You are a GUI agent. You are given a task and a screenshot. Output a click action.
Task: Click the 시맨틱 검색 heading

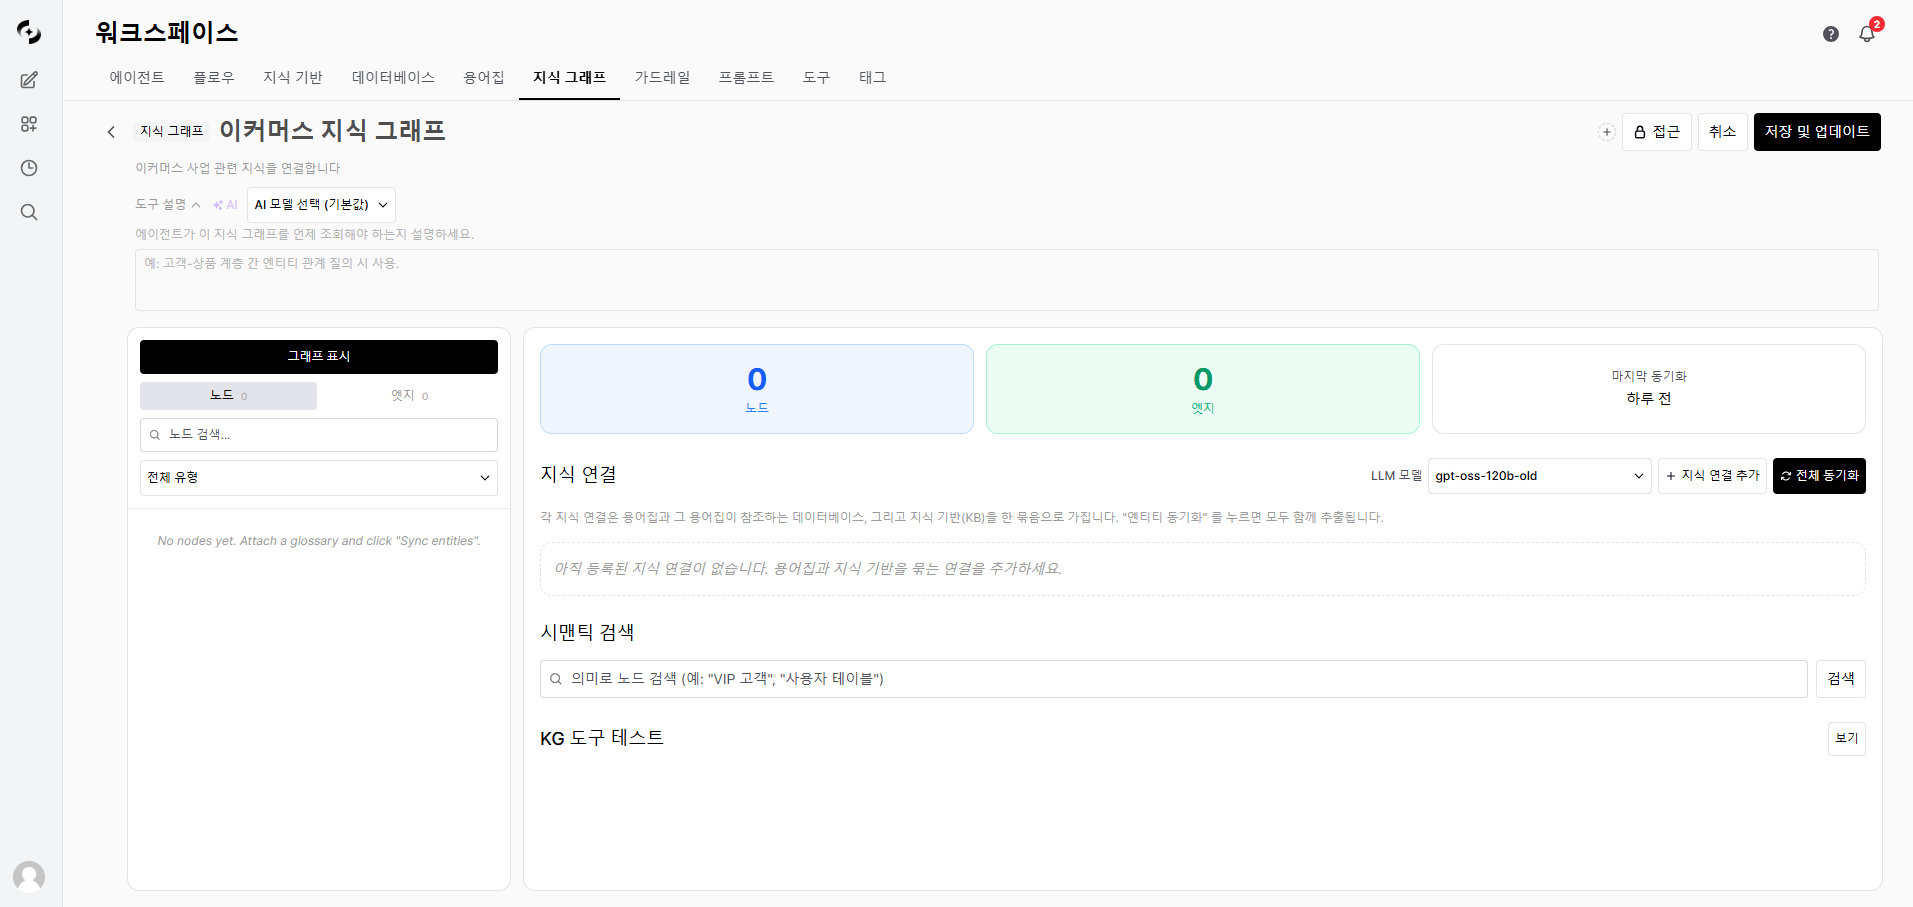[x=587, y=632]
